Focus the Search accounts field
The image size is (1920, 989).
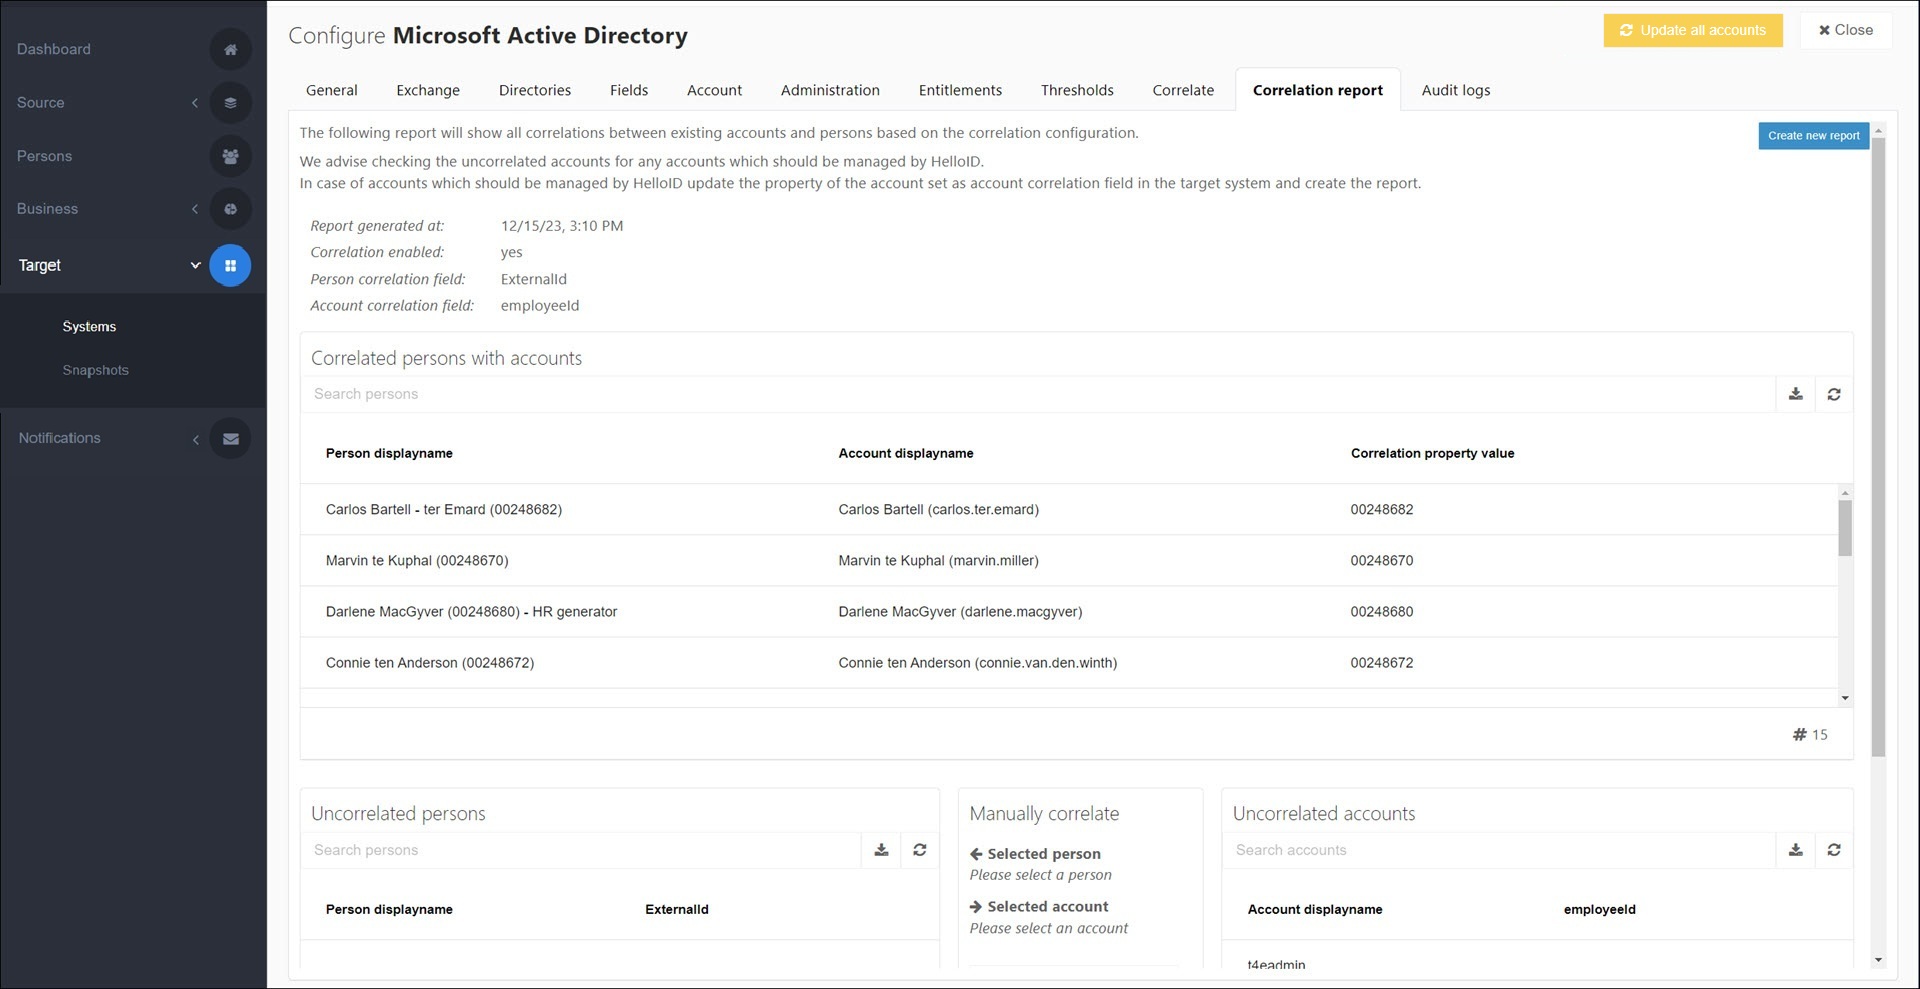pyautogui.click(x=1499, y=850)
